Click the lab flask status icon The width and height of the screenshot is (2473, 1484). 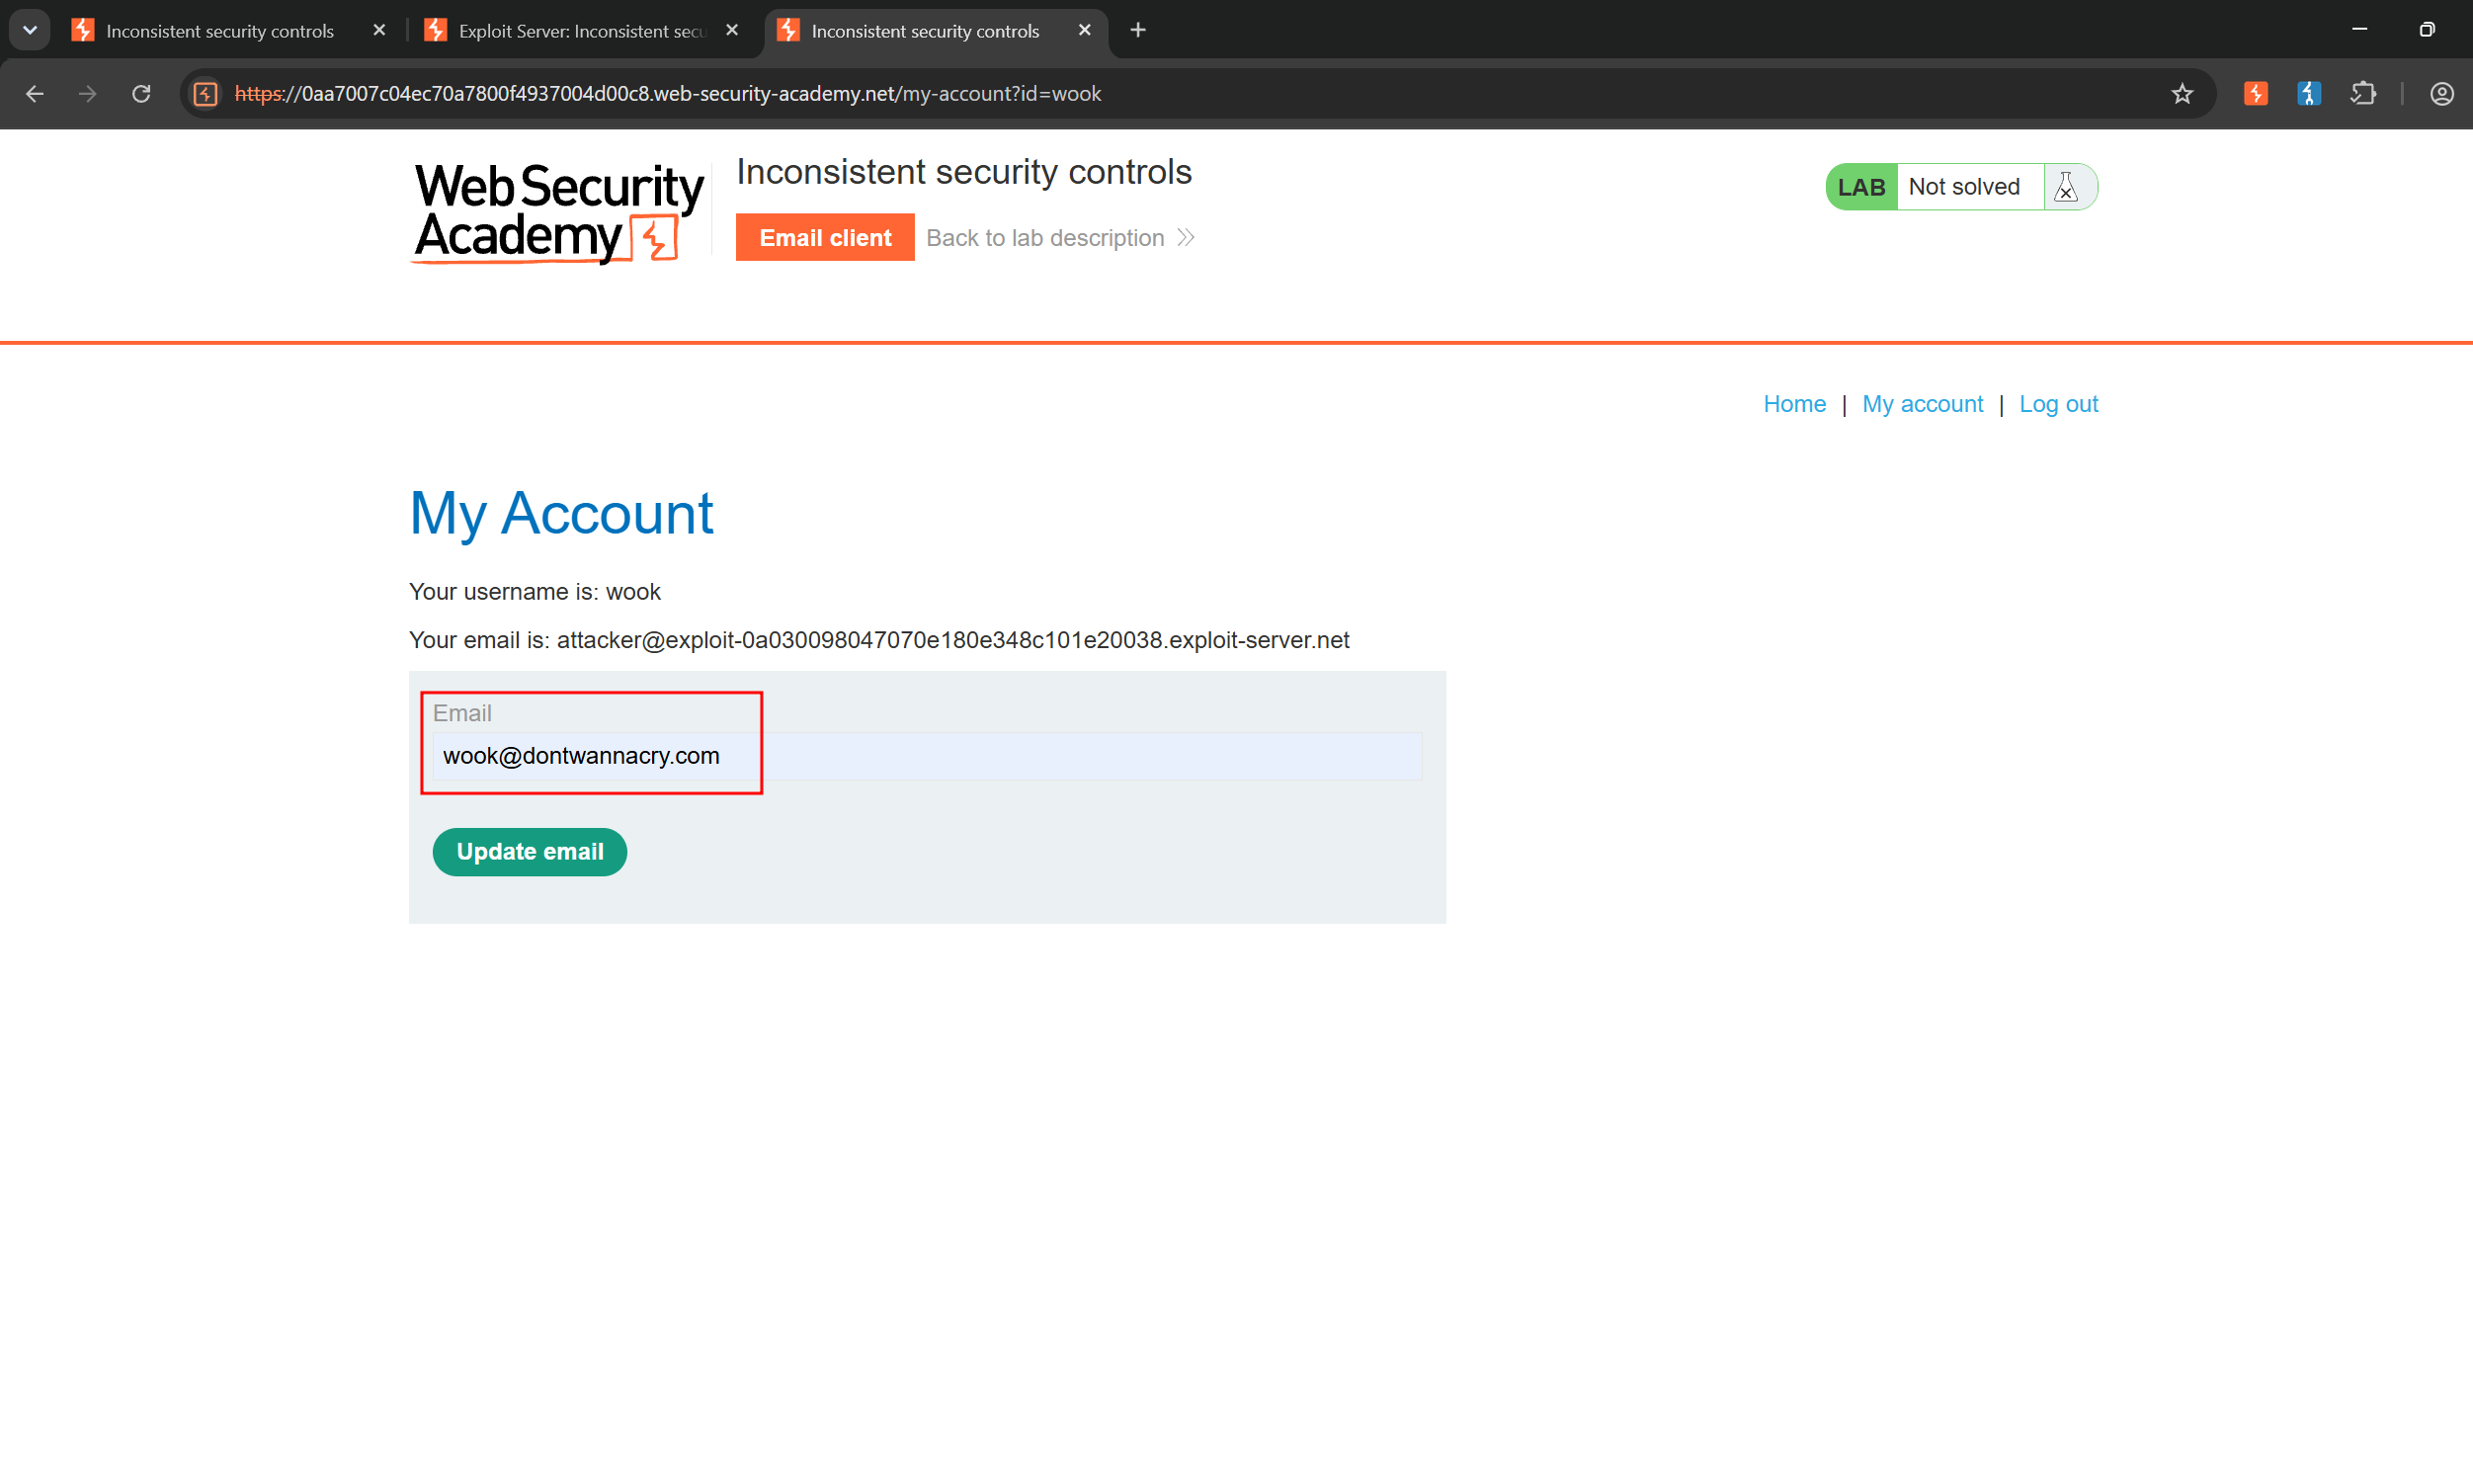tap(2066, 187)
